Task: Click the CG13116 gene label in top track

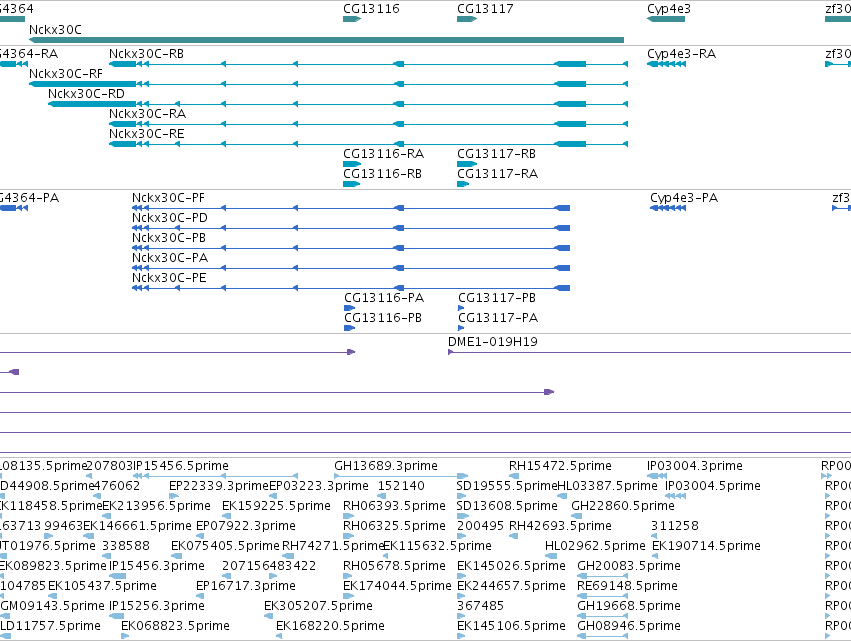Action: pyautogui.click(x=371, y=9)
